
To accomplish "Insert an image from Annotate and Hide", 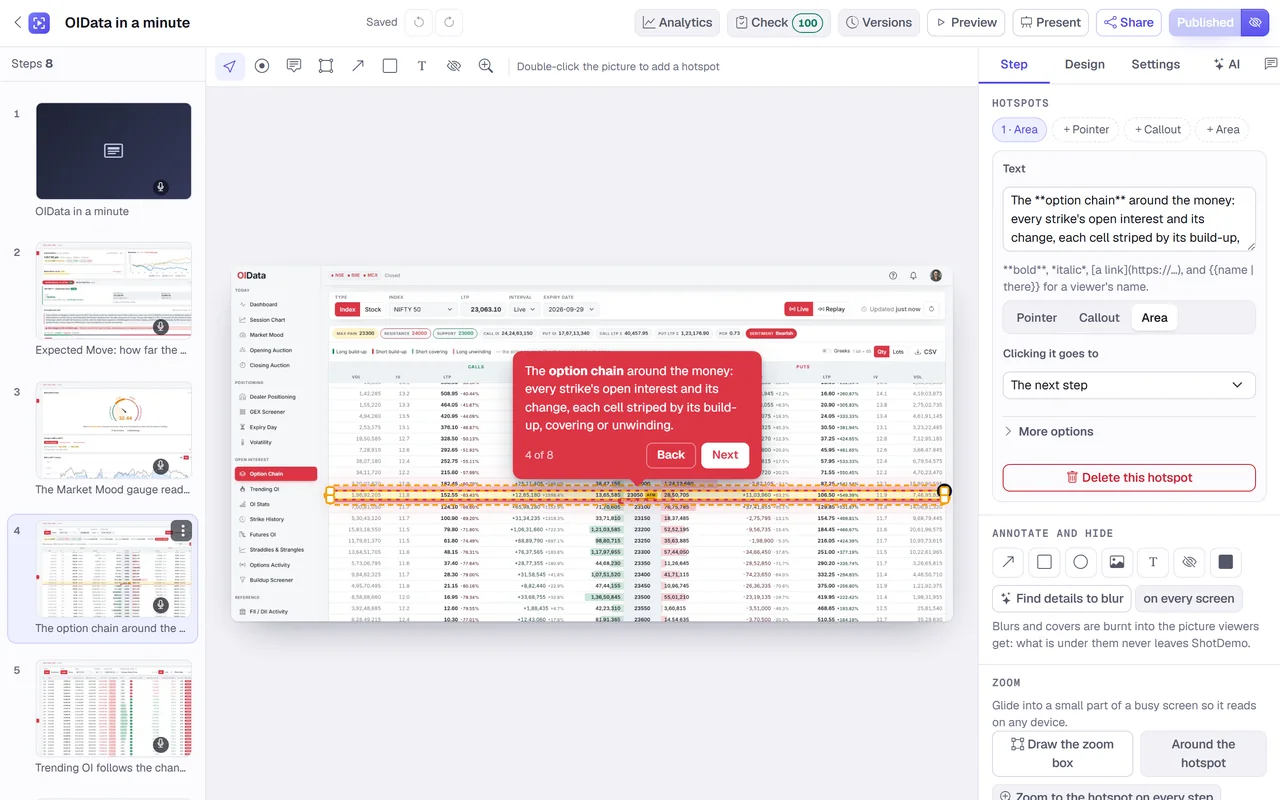I will 1117,562.
